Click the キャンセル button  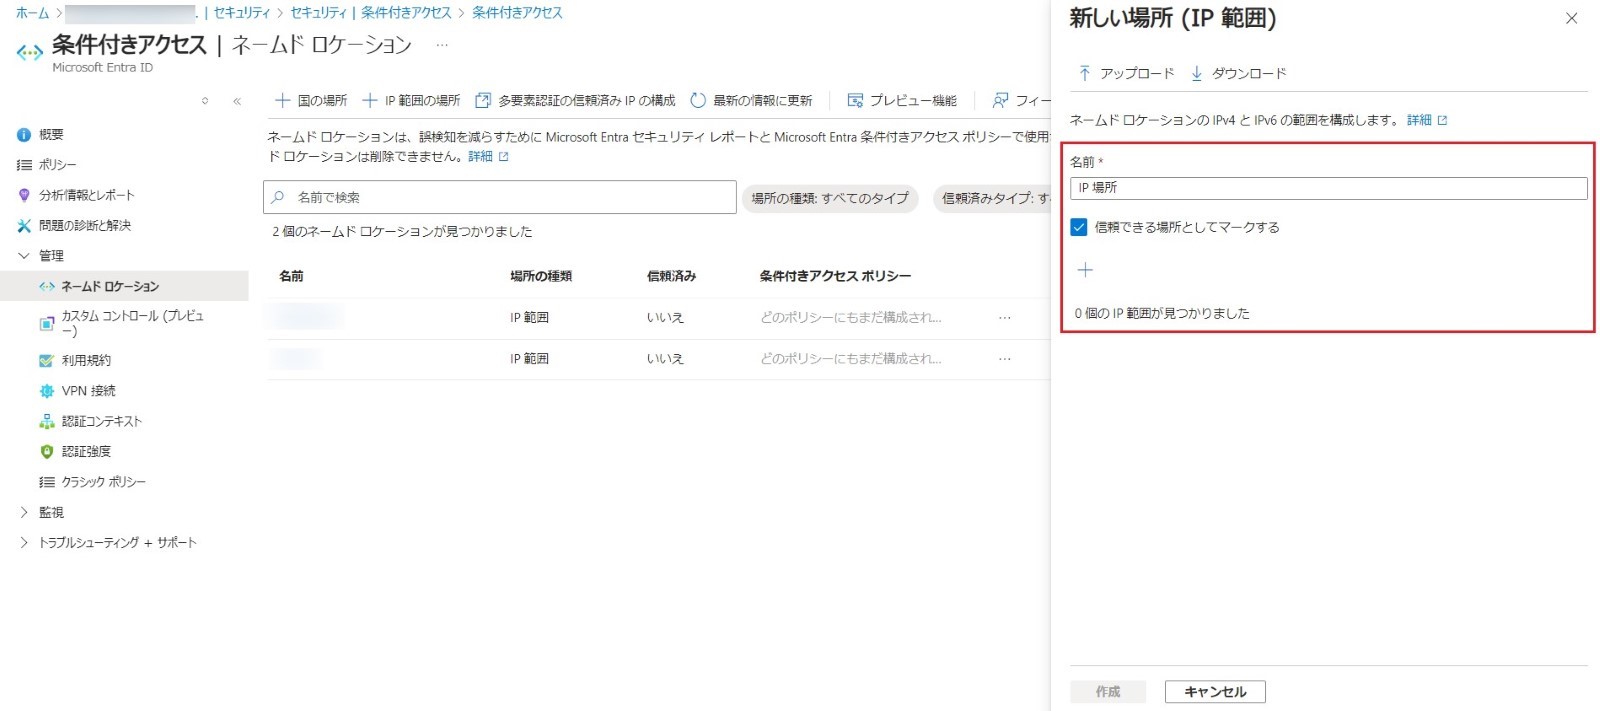click(1215, 691)
